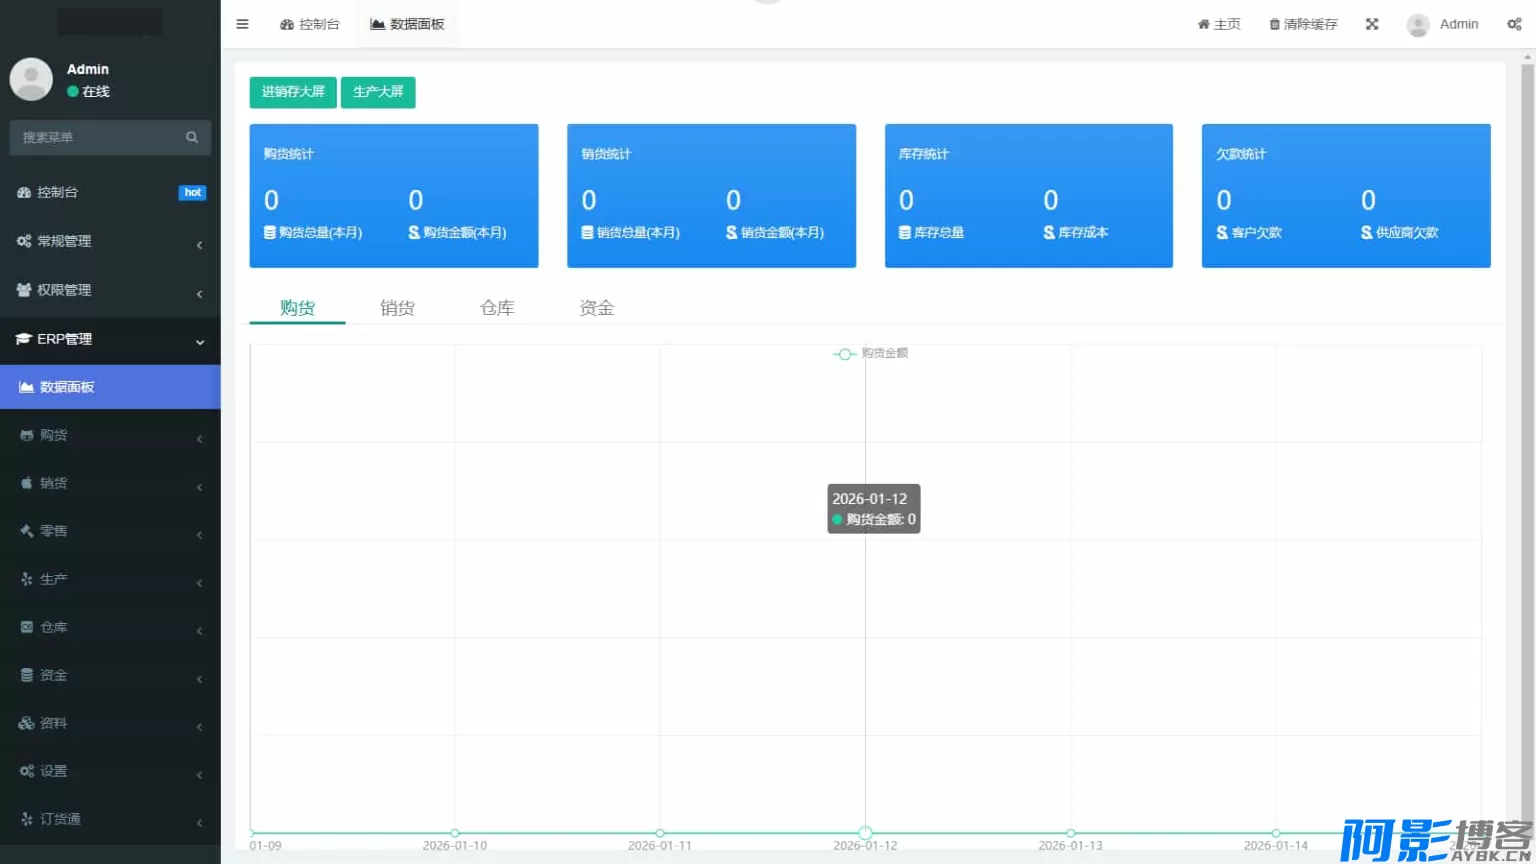Click the 2026-01-13 data point on chart

tap(1070, 833)
